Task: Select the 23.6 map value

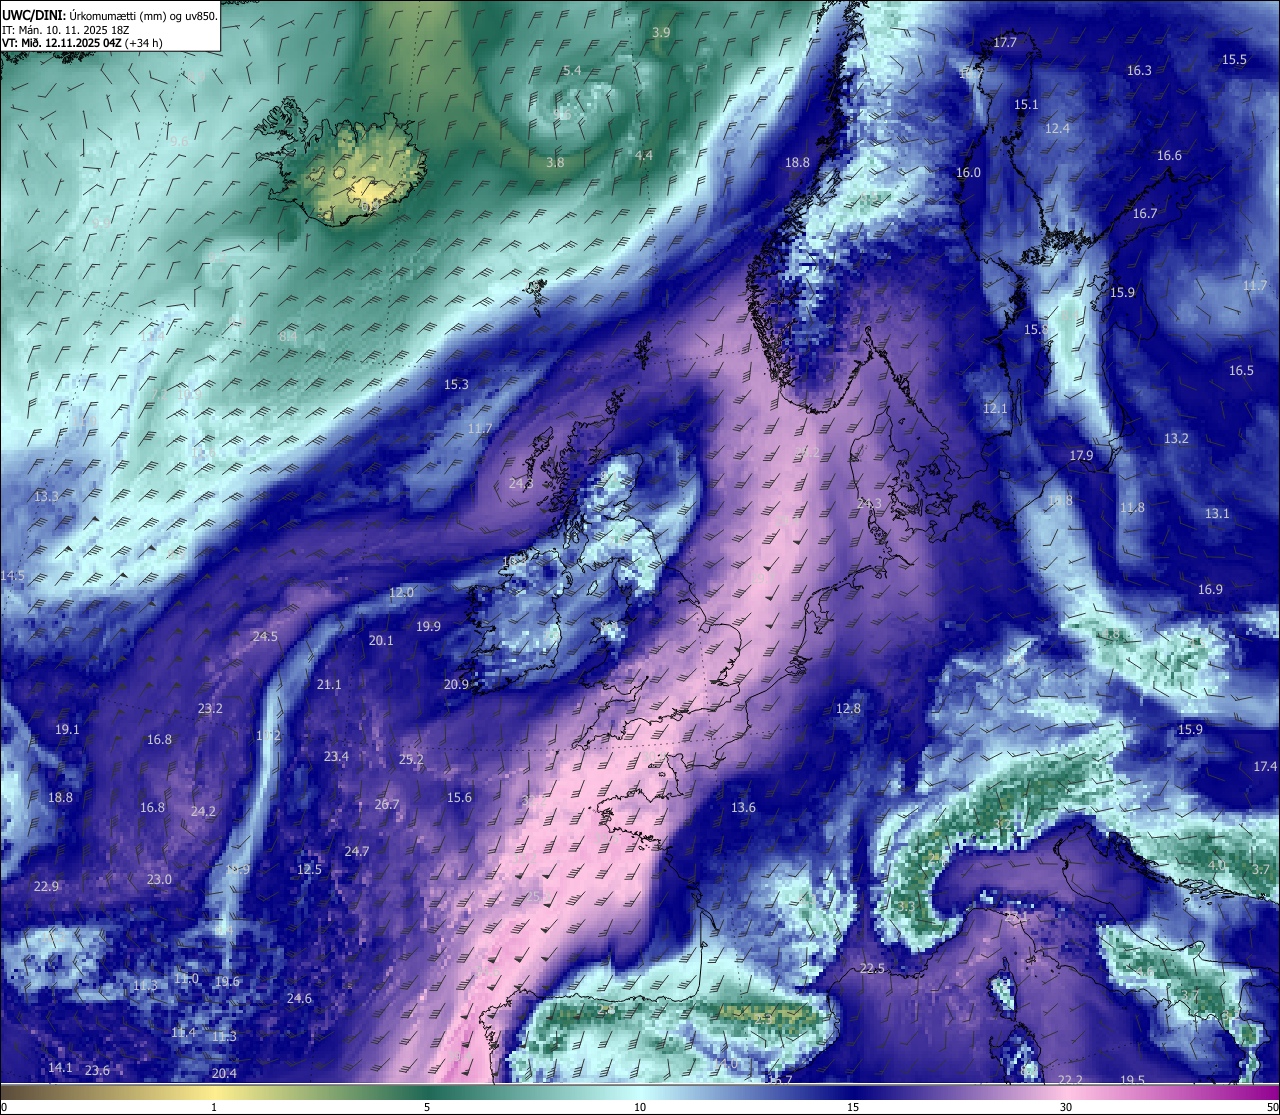Action: click(97, 1070)
